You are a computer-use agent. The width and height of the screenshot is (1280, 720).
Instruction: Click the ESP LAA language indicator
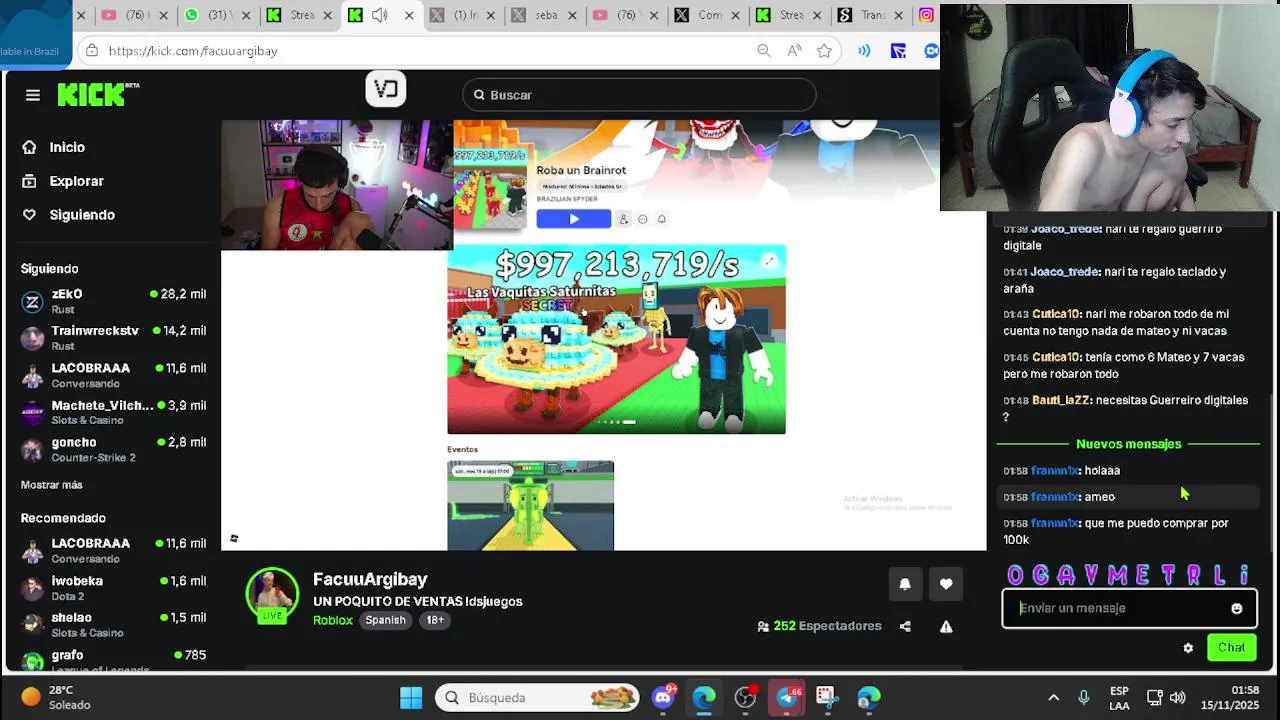[1119, 697]
